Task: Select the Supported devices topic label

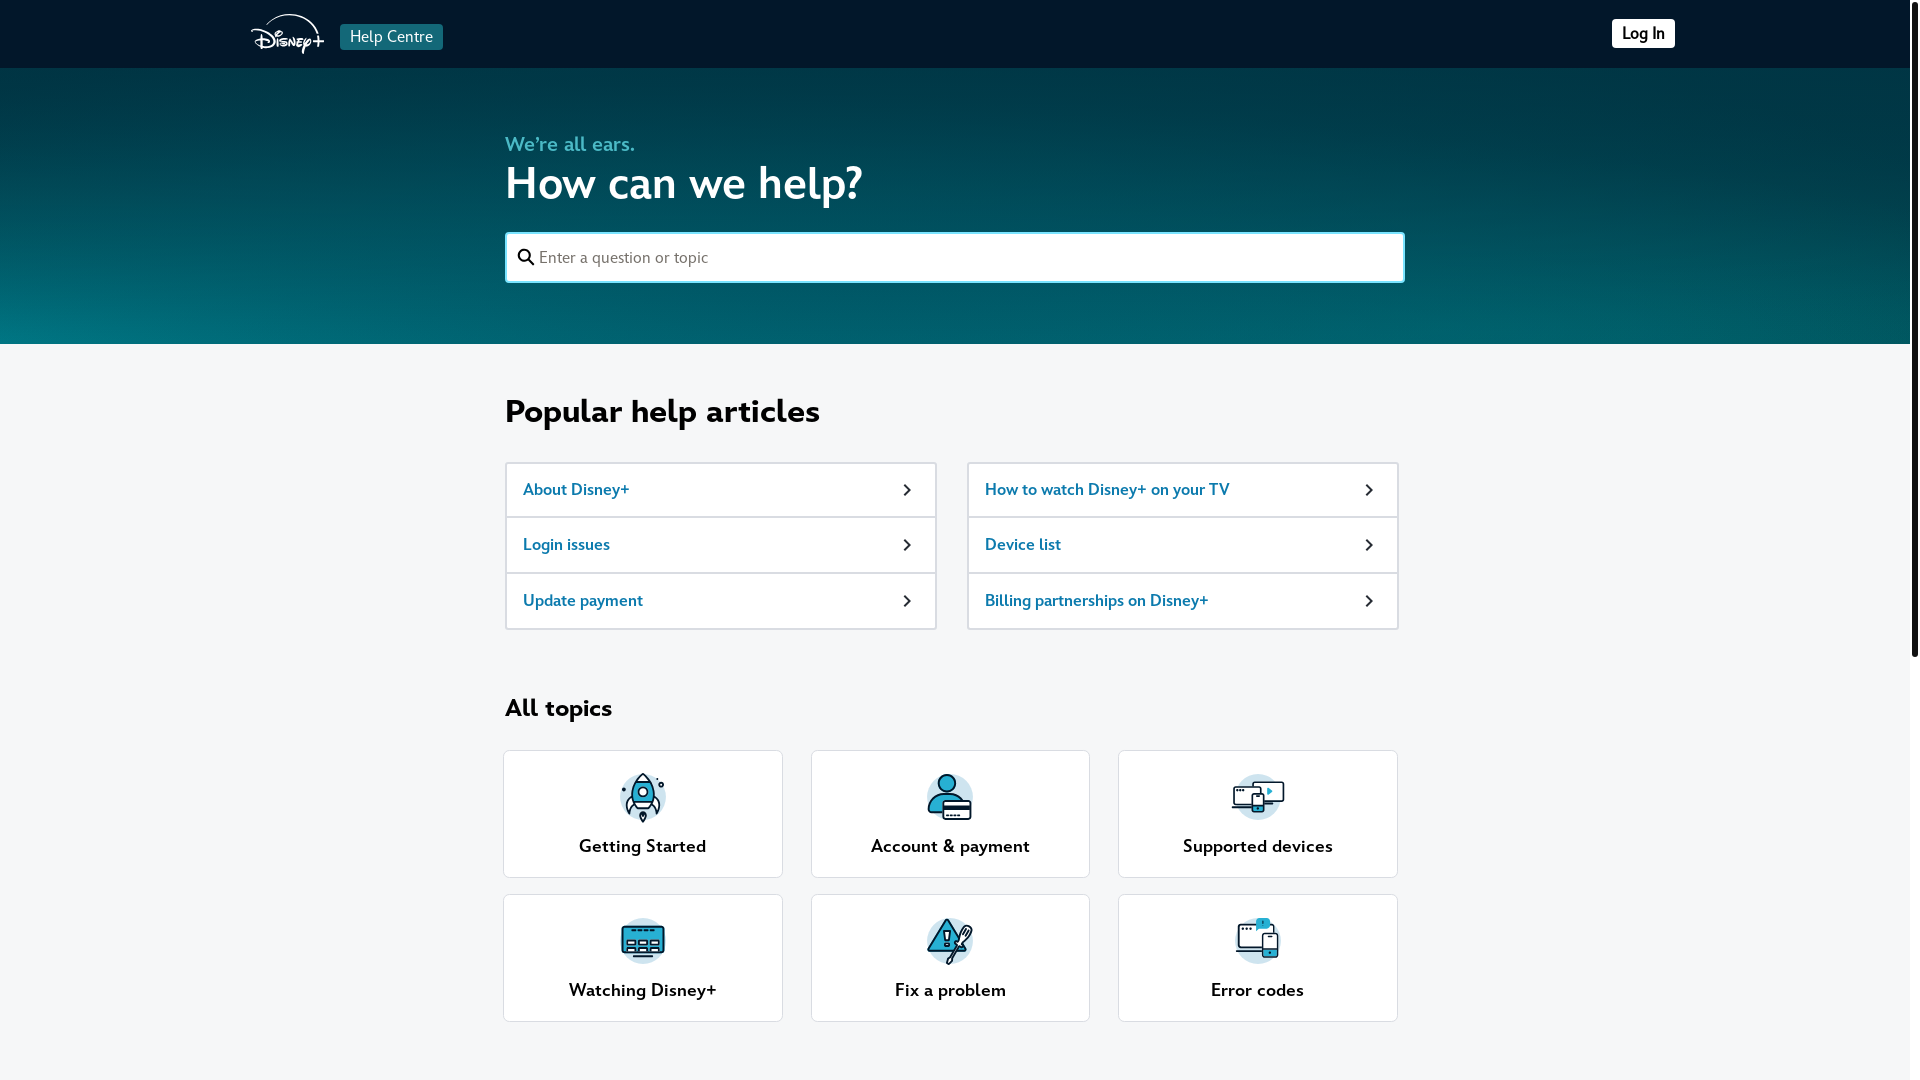Action: (x=1258, y=847)
